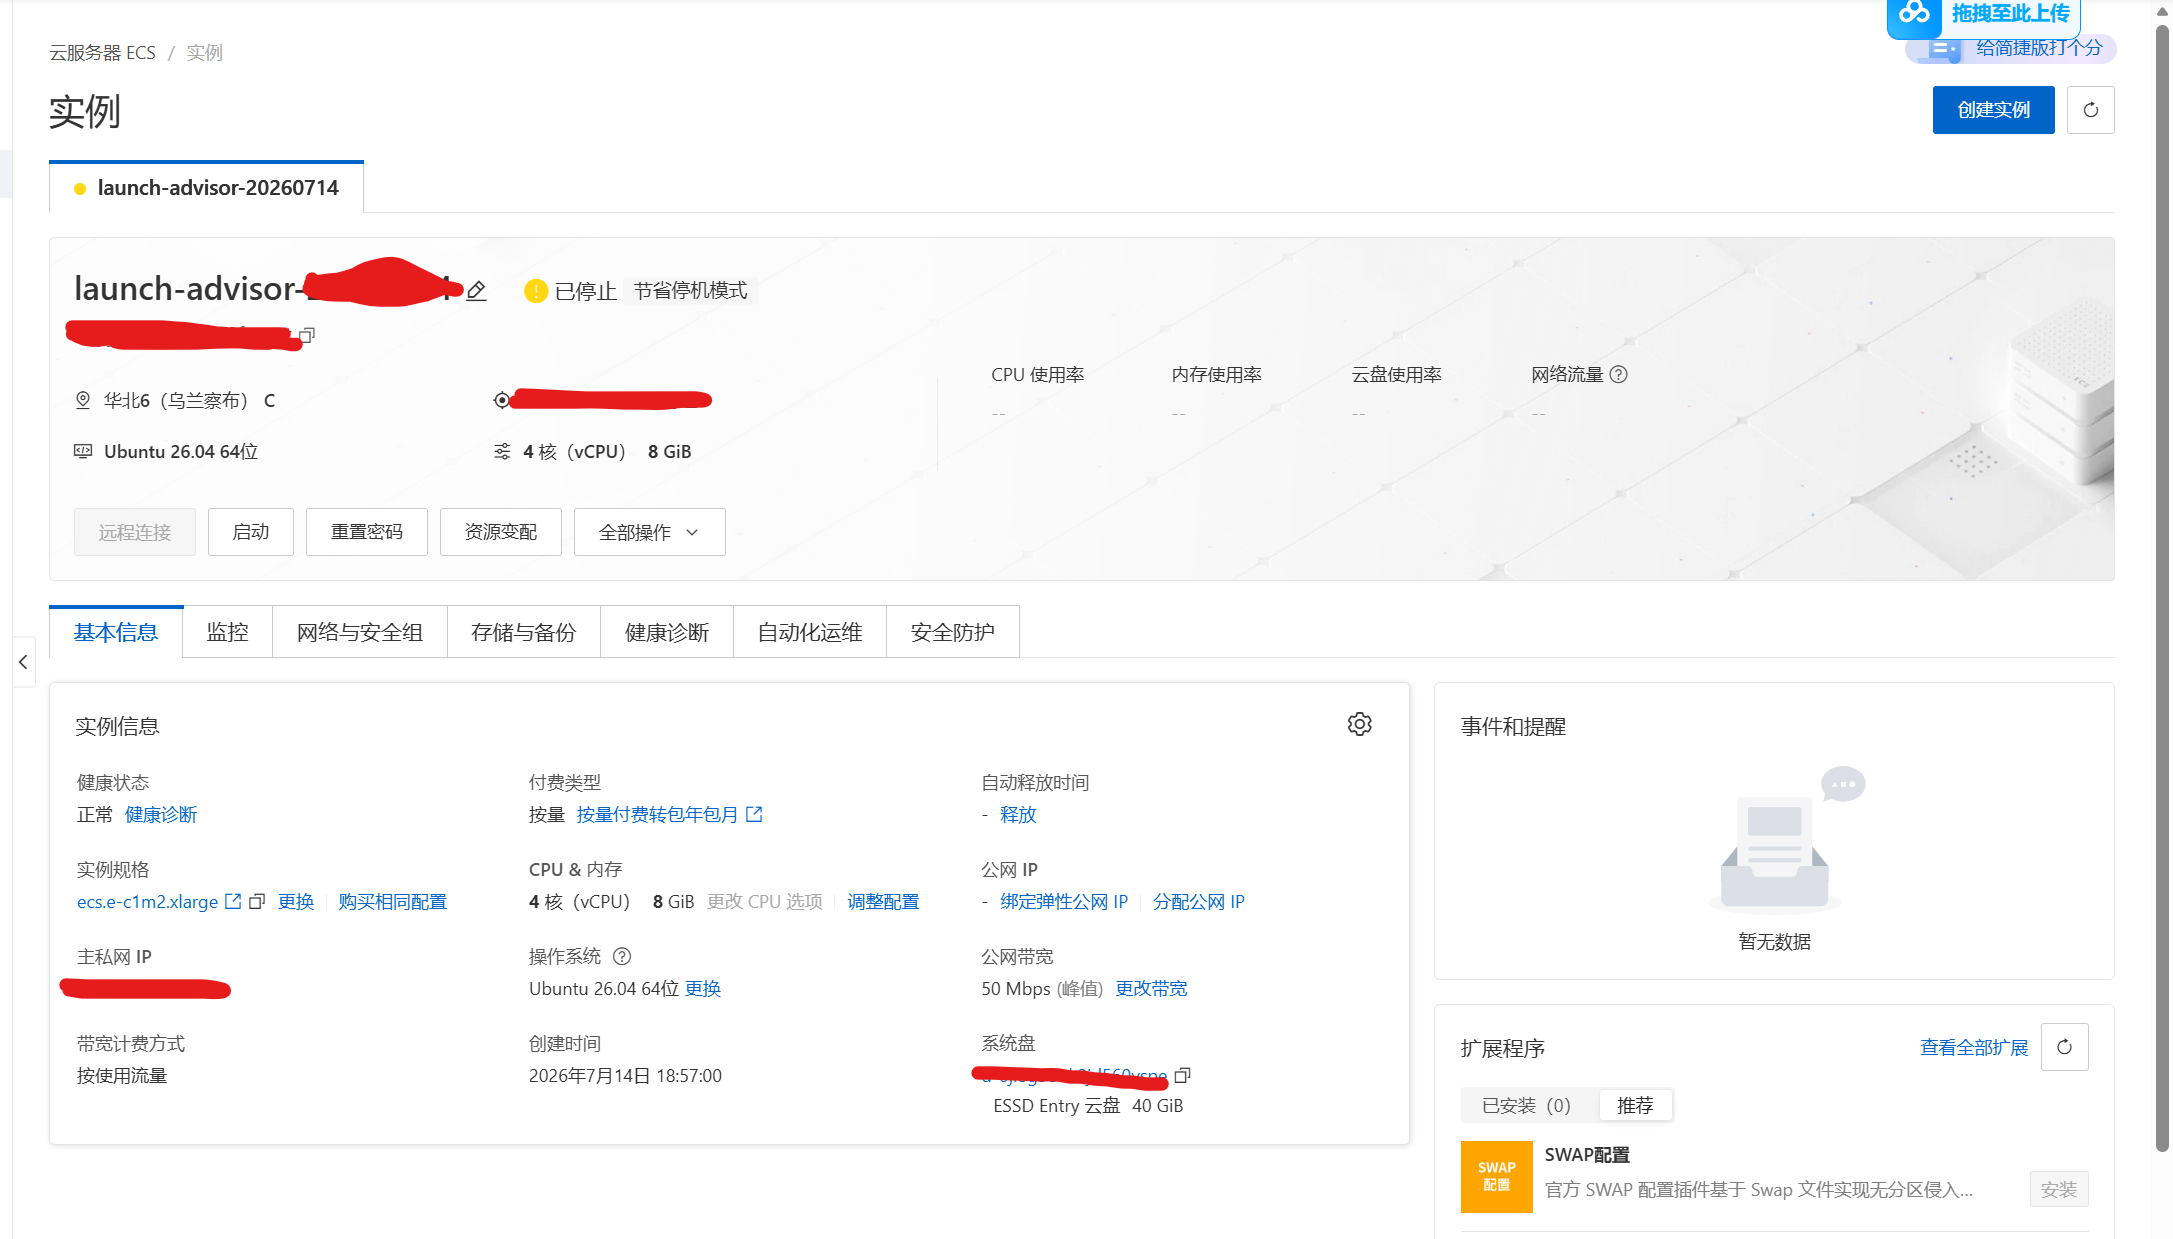Open the 存储与备份 tab
Image resolution: width=2173 pixels, height=1239 pixels.
pos(523,632)
